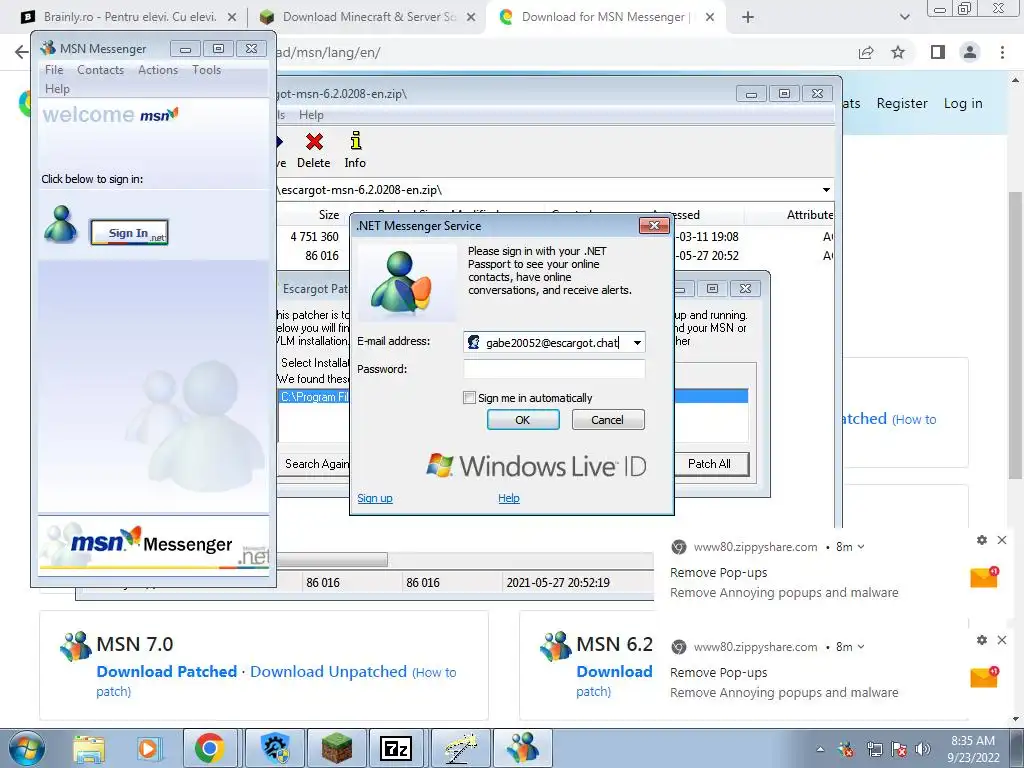Viewport: 1024px width, 768px height.
Task: Open the shield-gear taskbar program
Action: pos(275,748)
